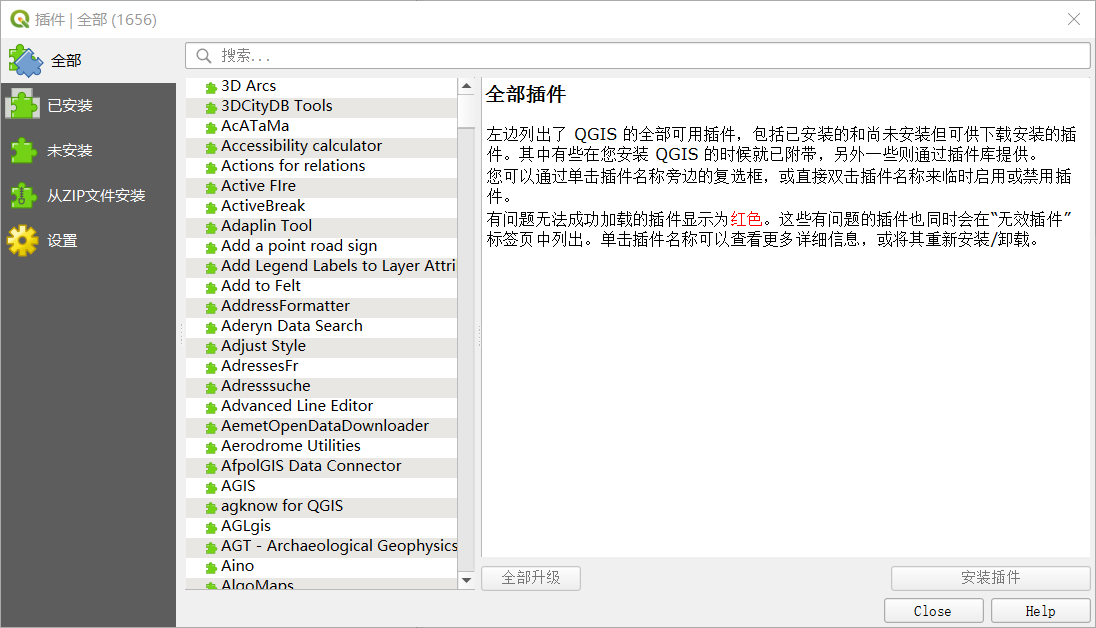Screen dimensions: 1096x628
Task: Click the plugin icon next to ActiveBreak
Action: [211, 208]
